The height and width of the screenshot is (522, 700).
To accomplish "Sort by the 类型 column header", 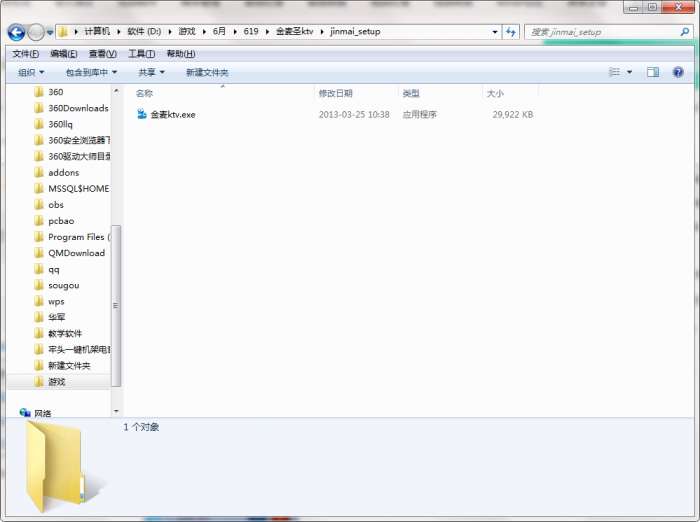I will coord(411,93).
